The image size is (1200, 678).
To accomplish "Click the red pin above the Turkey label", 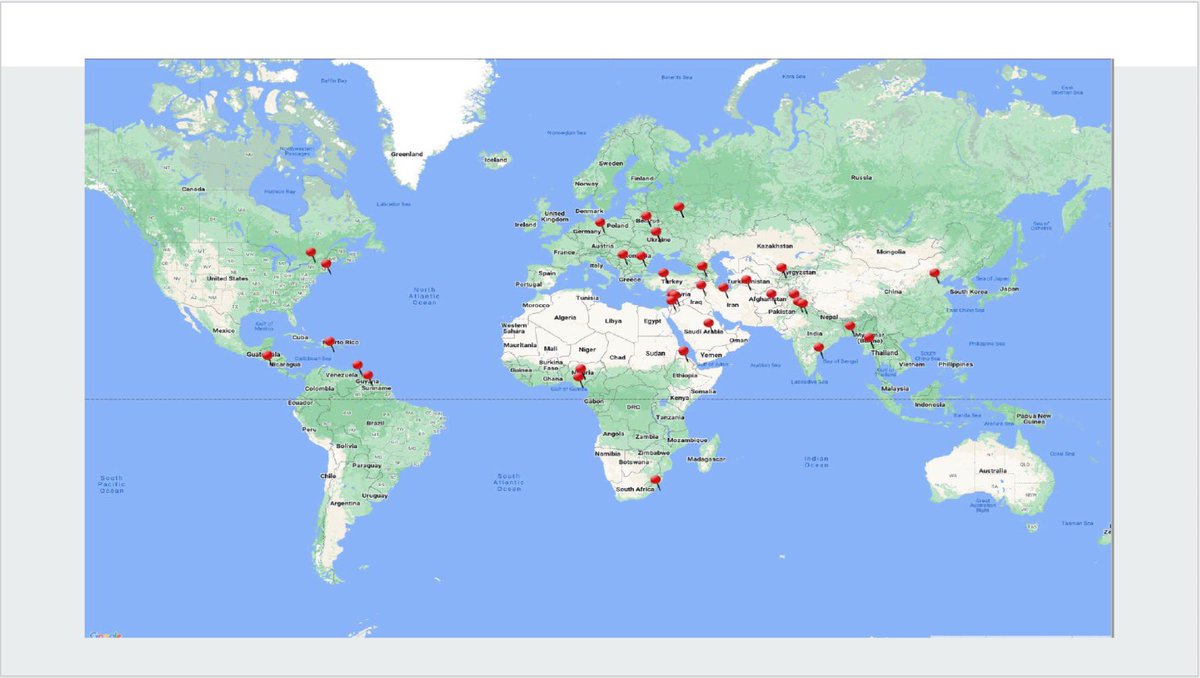I will 663,274.
